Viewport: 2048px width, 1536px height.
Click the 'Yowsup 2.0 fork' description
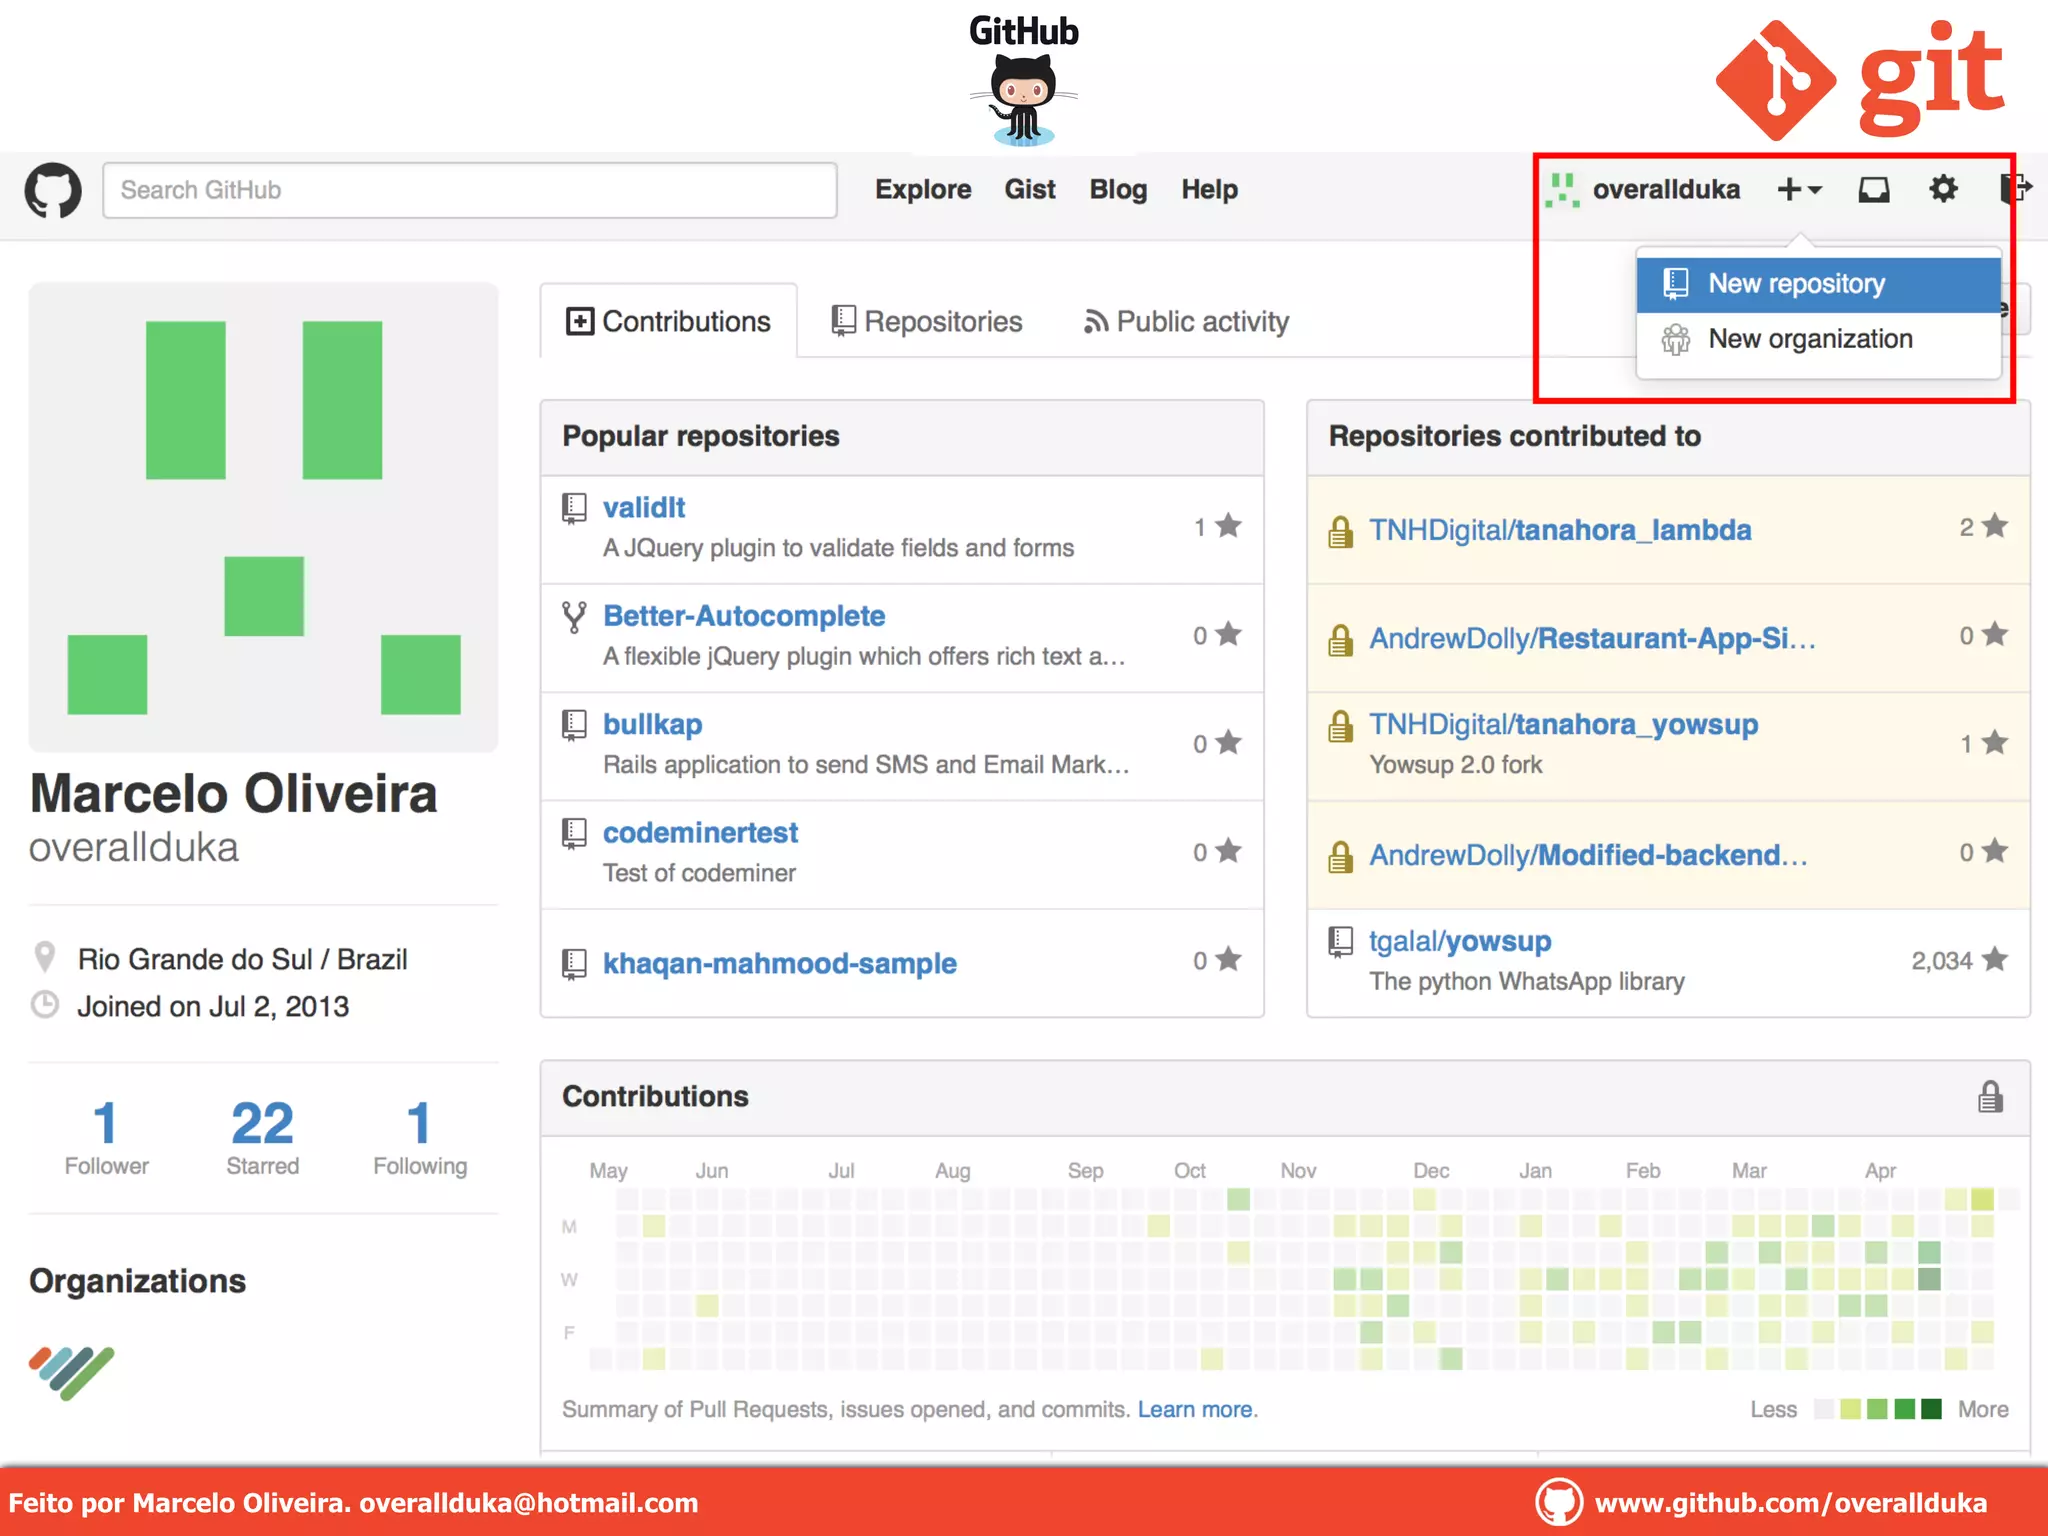(x=1455, y=765)
